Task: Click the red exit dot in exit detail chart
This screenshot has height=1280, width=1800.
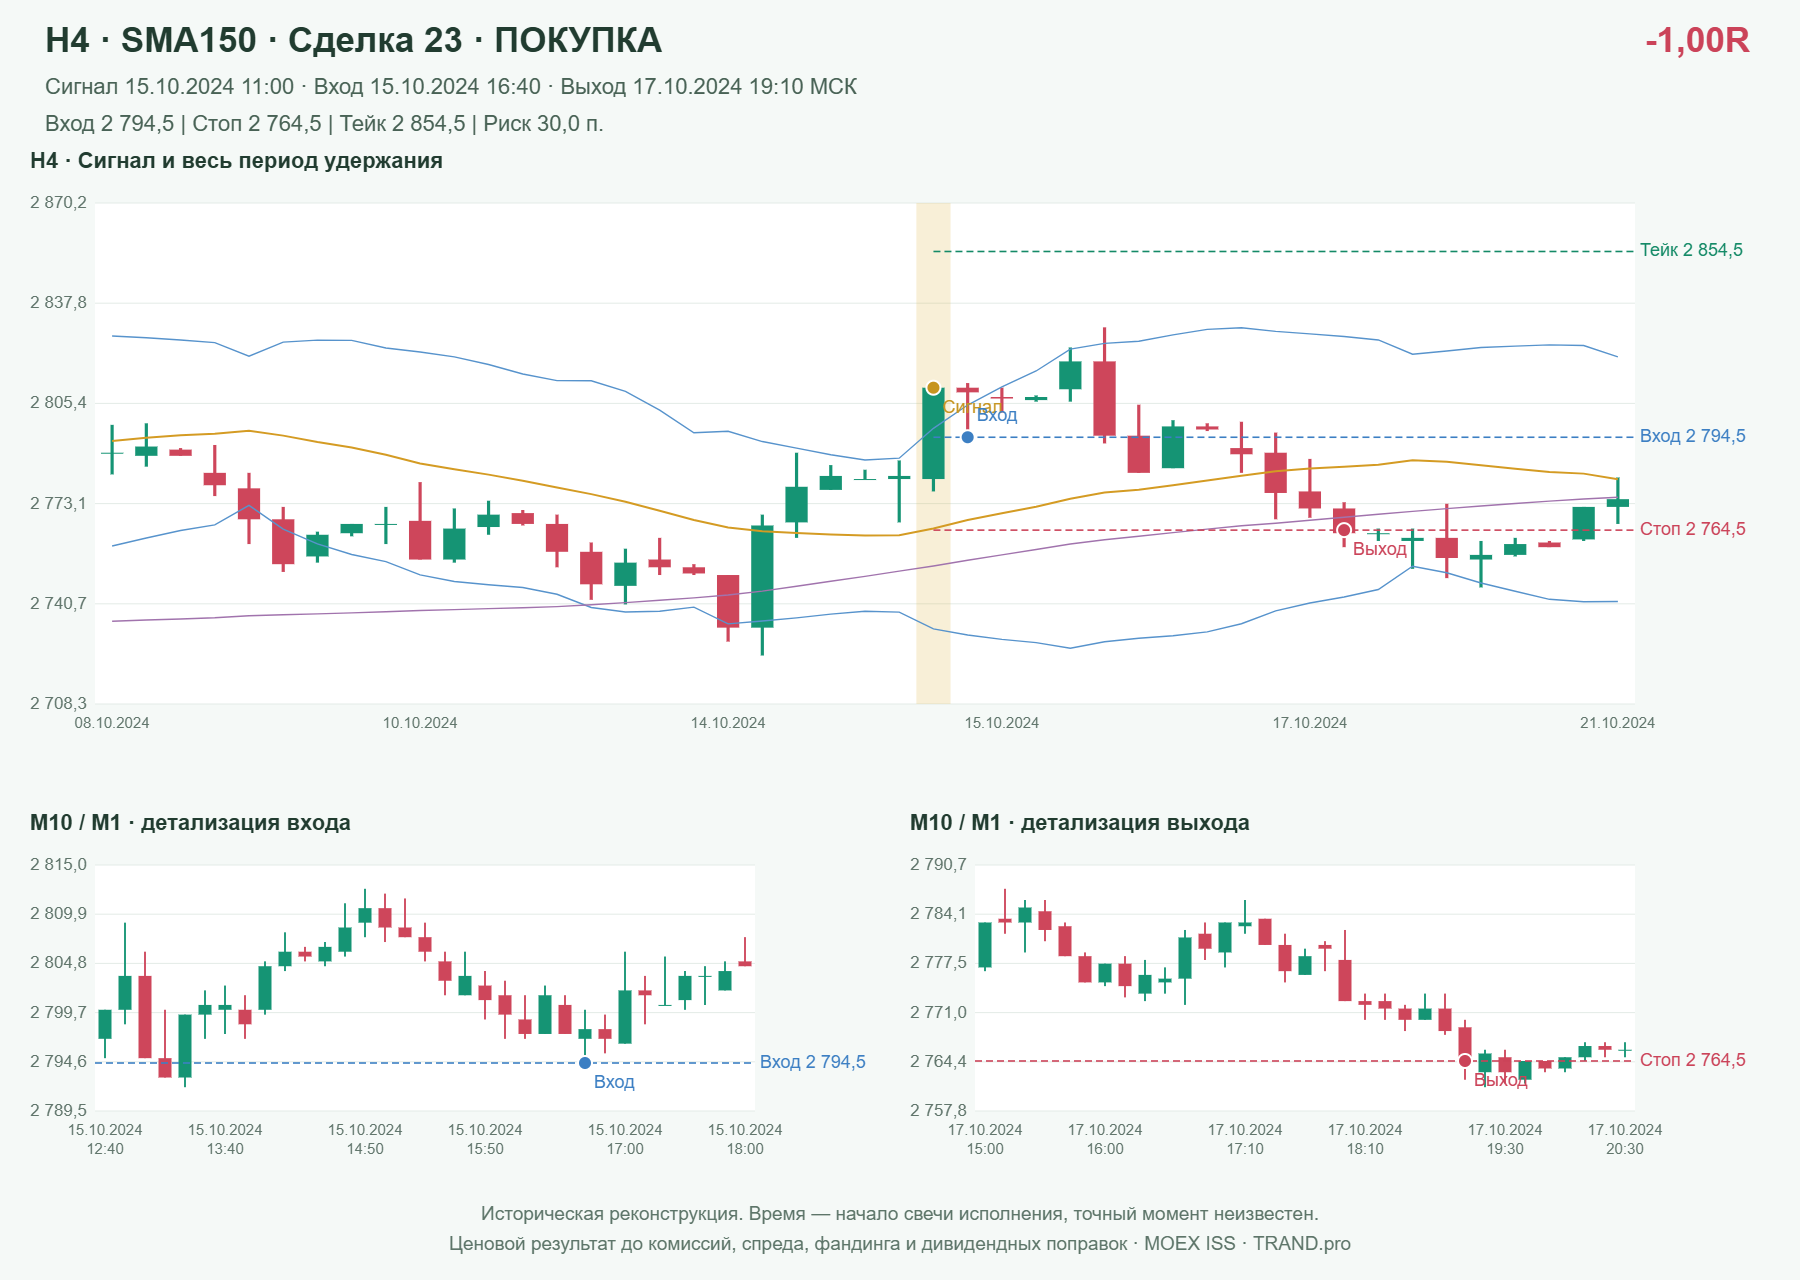Action: coord(1465,1061)
